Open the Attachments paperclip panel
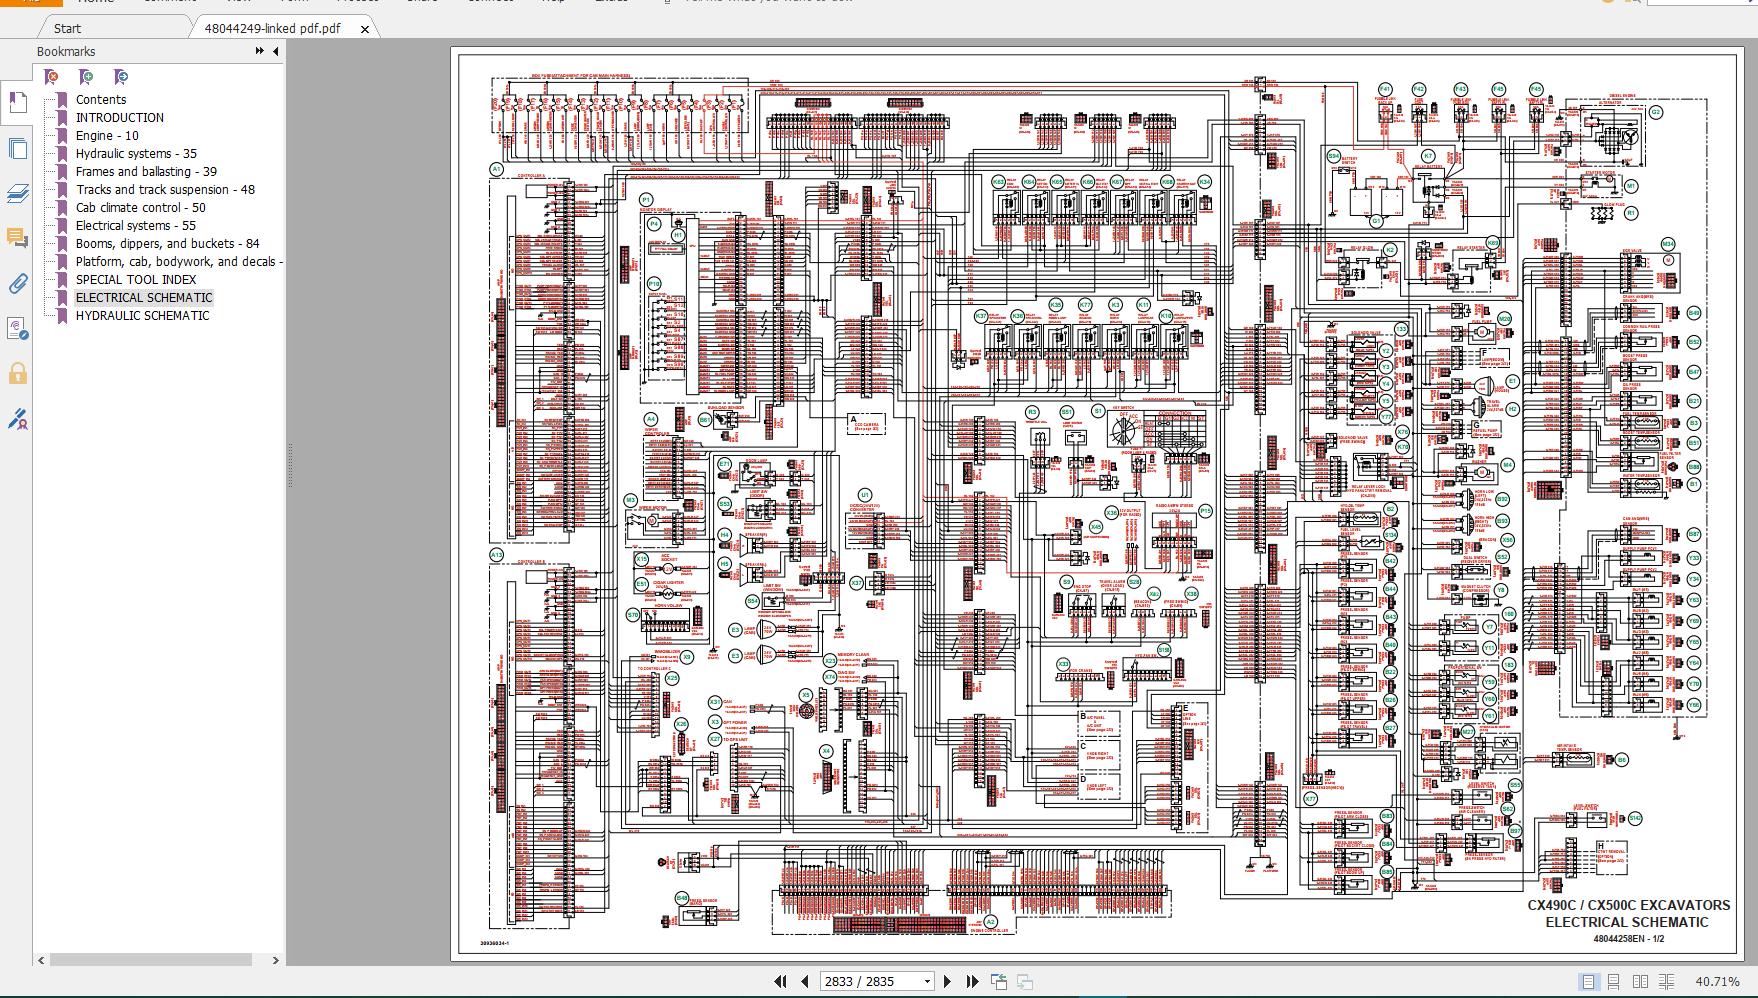Screen dimensions: 1758x998 coord(17,284)
